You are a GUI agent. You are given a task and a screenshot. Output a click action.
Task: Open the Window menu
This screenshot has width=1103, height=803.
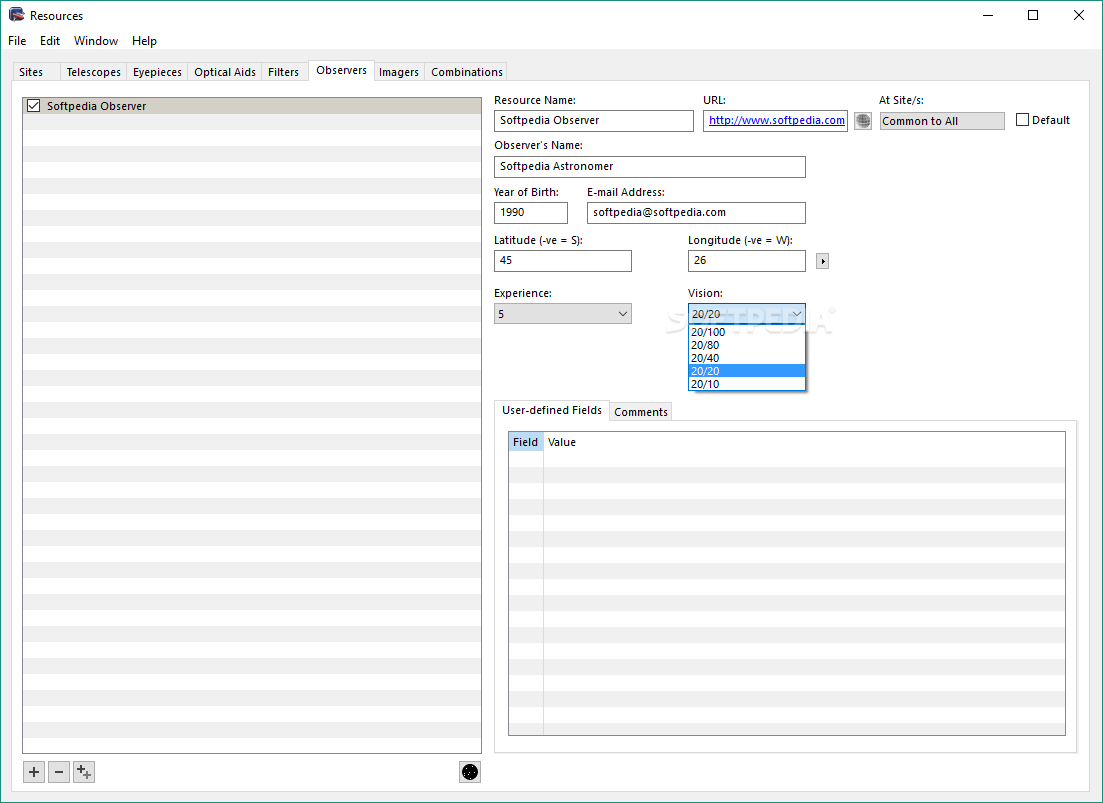(96, 41)
